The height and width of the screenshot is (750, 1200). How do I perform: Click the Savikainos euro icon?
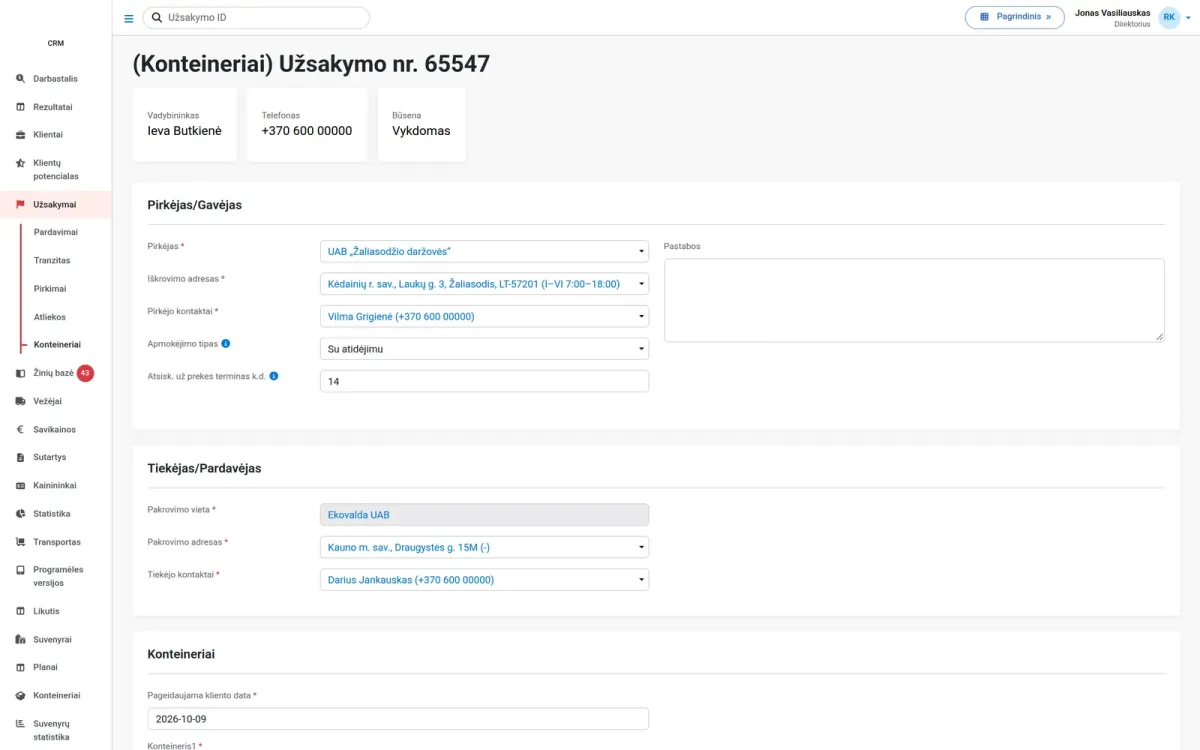pos(20,429)
